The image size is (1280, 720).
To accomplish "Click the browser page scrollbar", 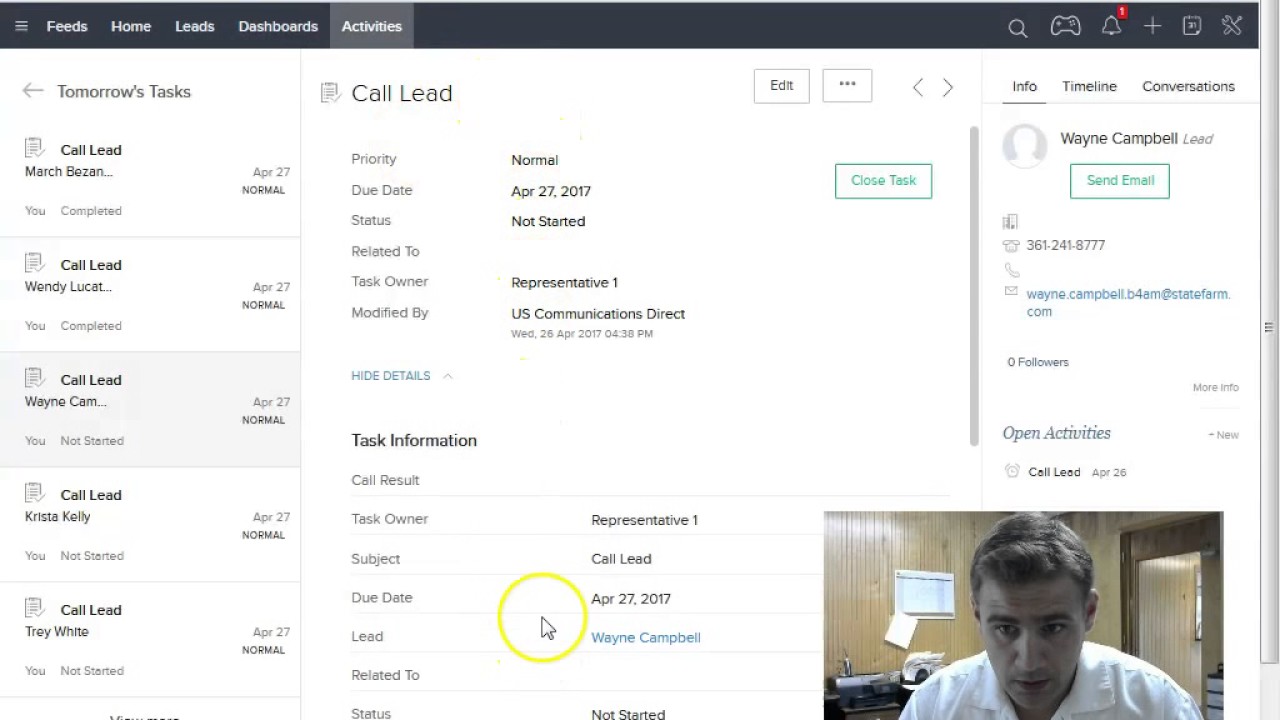I will click(1269, 330).
